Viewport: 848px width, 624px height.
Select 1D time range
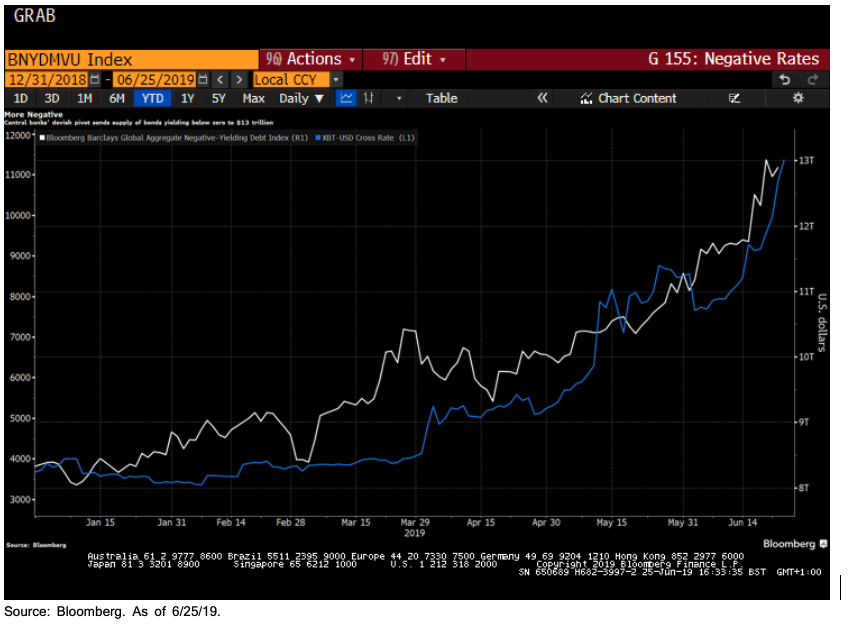coord(21,98)
